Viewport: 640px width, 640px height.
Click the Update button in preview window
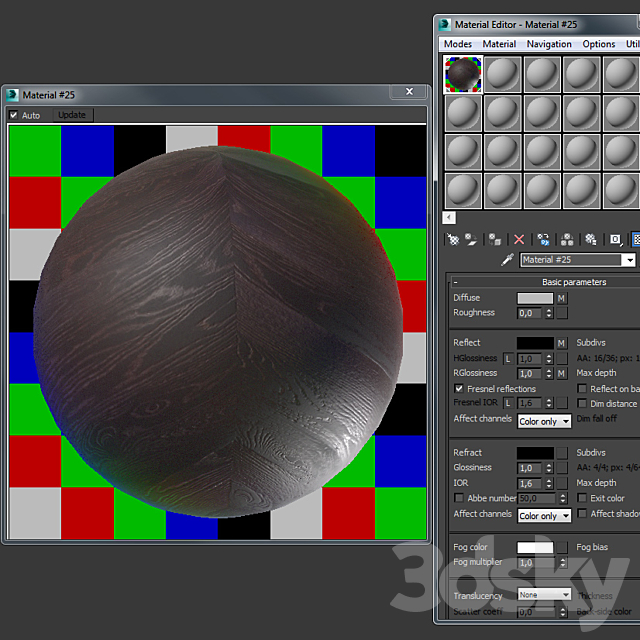coord(72,115)
